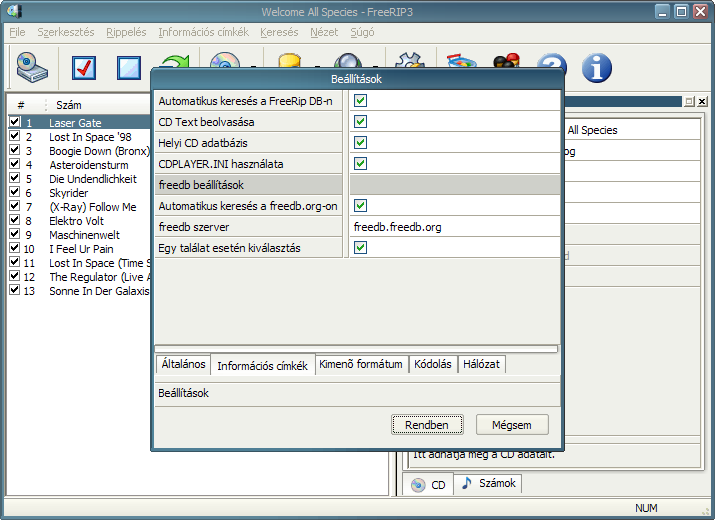The height and width of the screenshot is (520, 715).
Task: Toggle Helyi CD adatbázis checkbox
Action: pyautogui.click(x=360, y=142)
